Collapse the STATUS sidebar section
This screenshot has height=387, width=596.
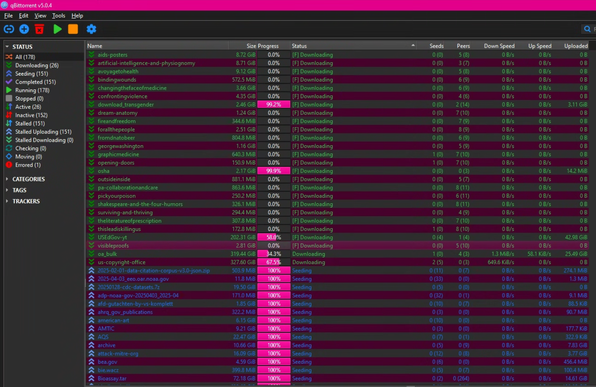pos(7,46)
